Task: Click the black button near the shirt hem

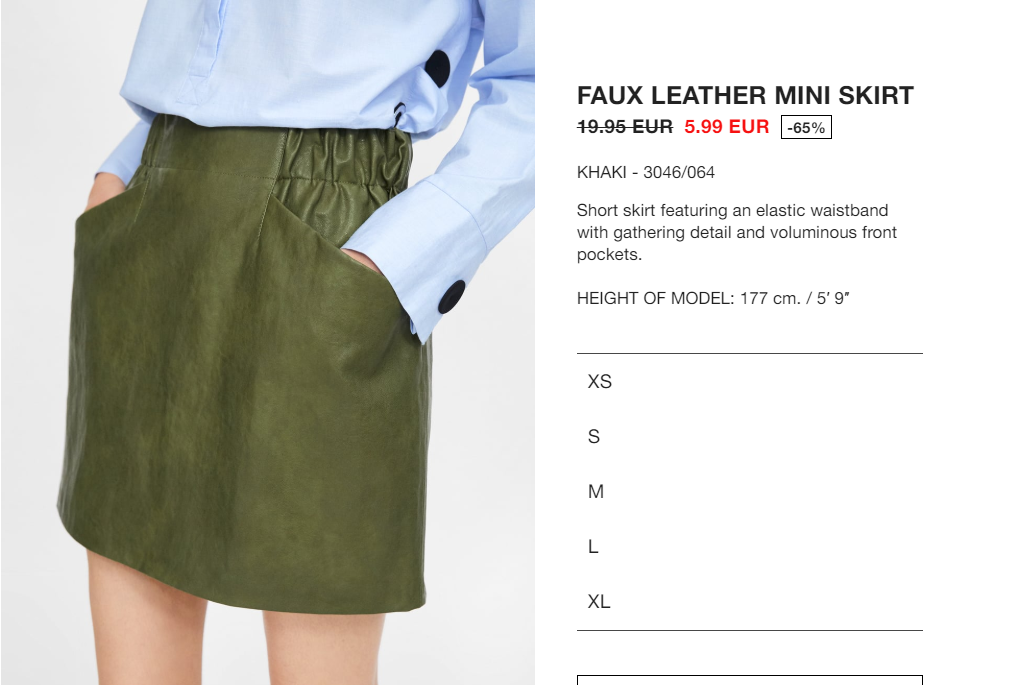Action: coord(438,68)
